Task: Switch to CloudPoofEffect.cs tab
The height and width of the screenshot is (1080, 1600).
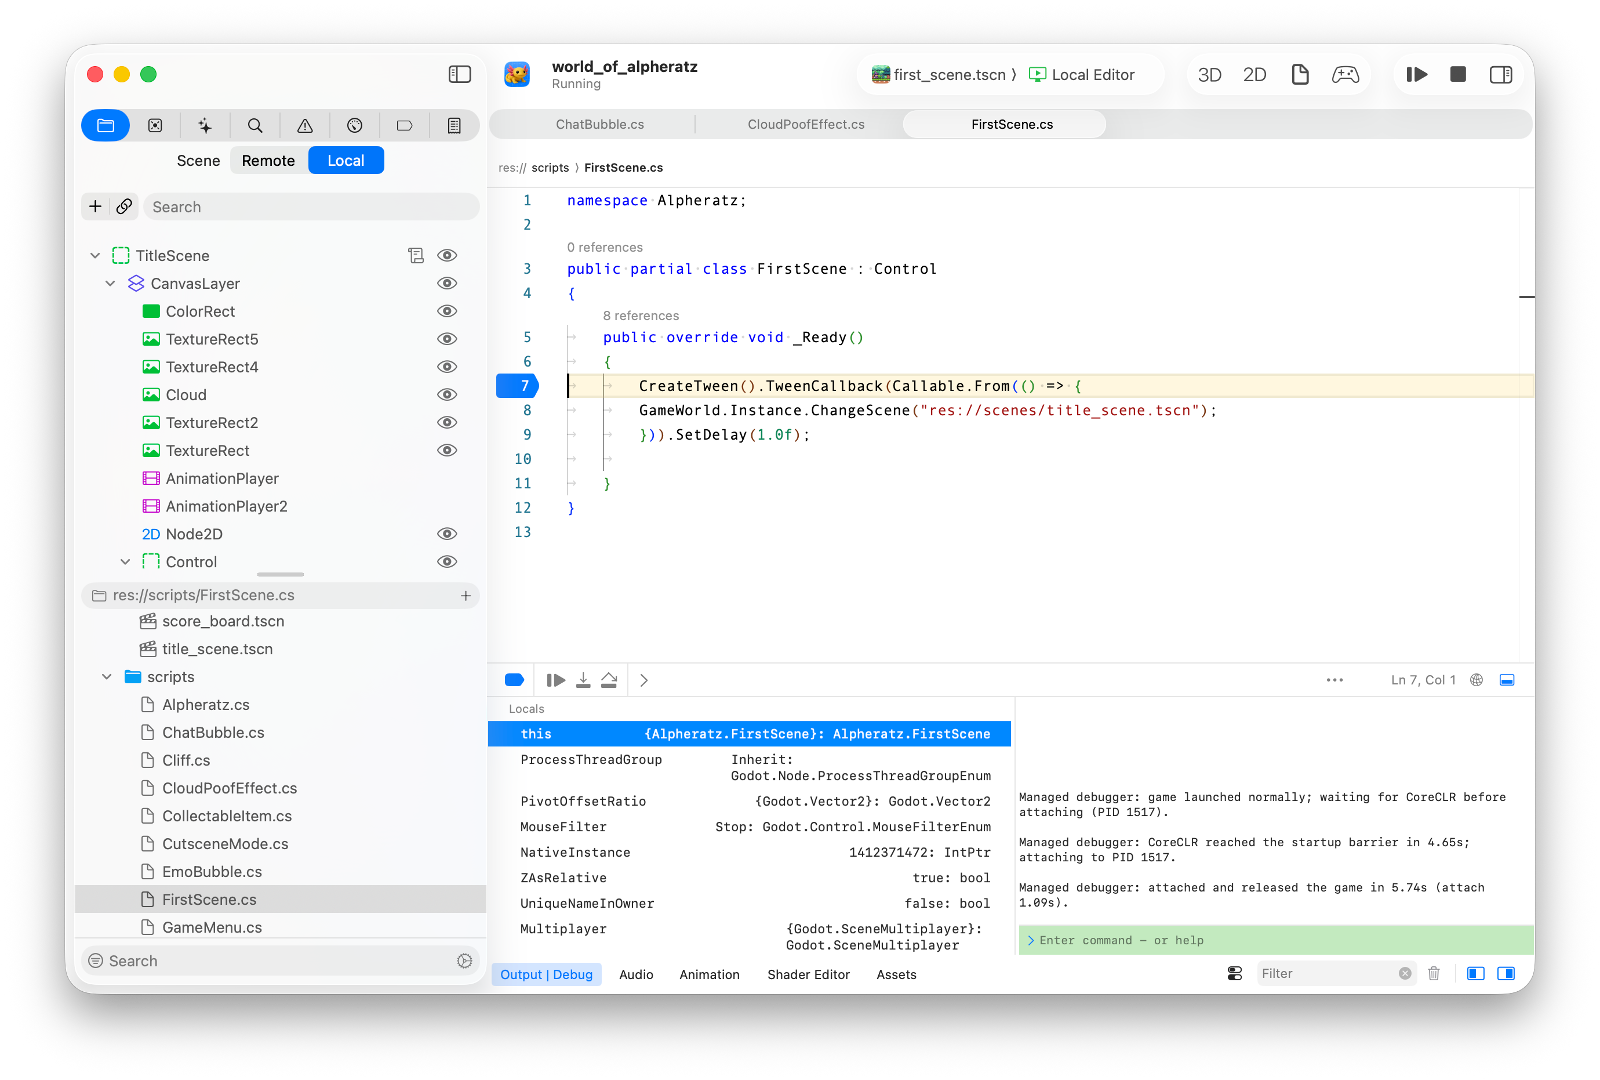Action: (x=806, y=125)
